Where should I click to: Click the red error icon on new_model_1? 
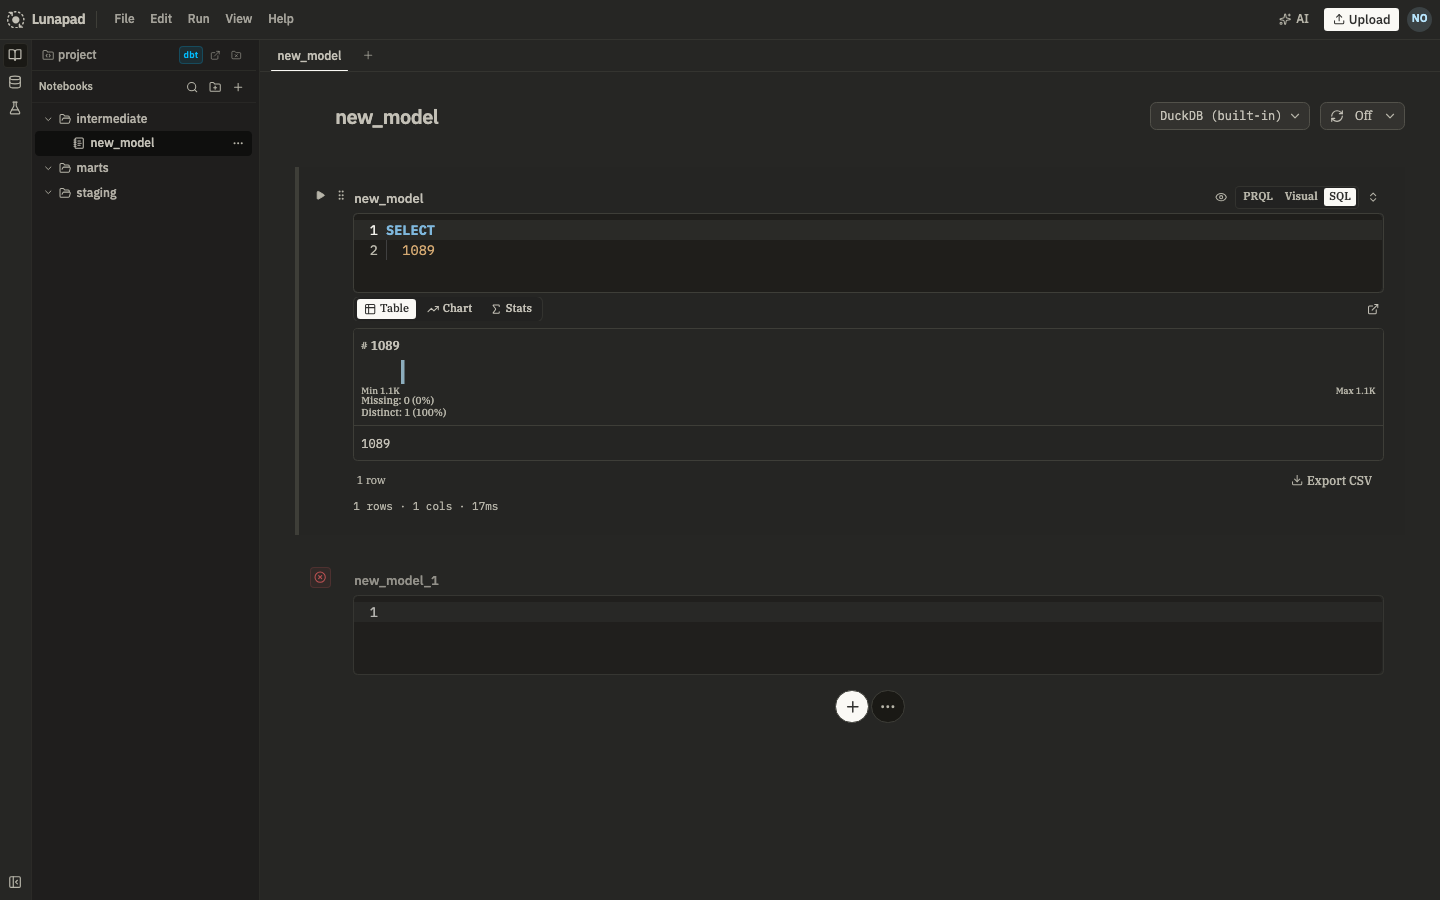[320, 577]
